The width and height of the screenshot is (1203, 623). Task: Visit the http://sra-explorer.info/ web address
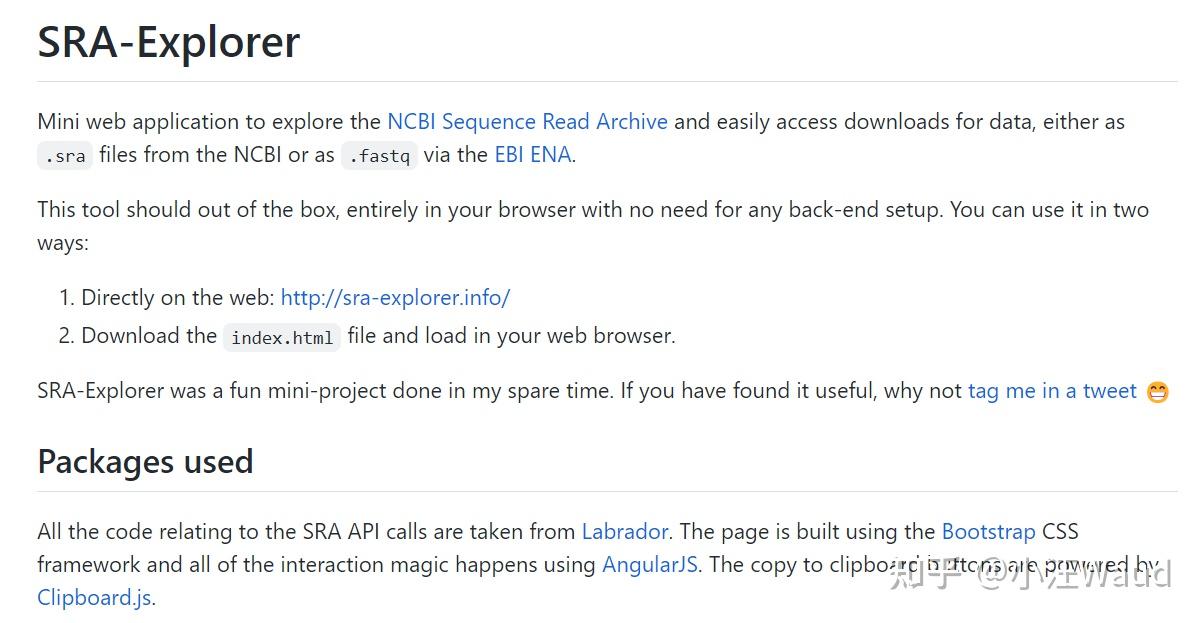point(395,297)
